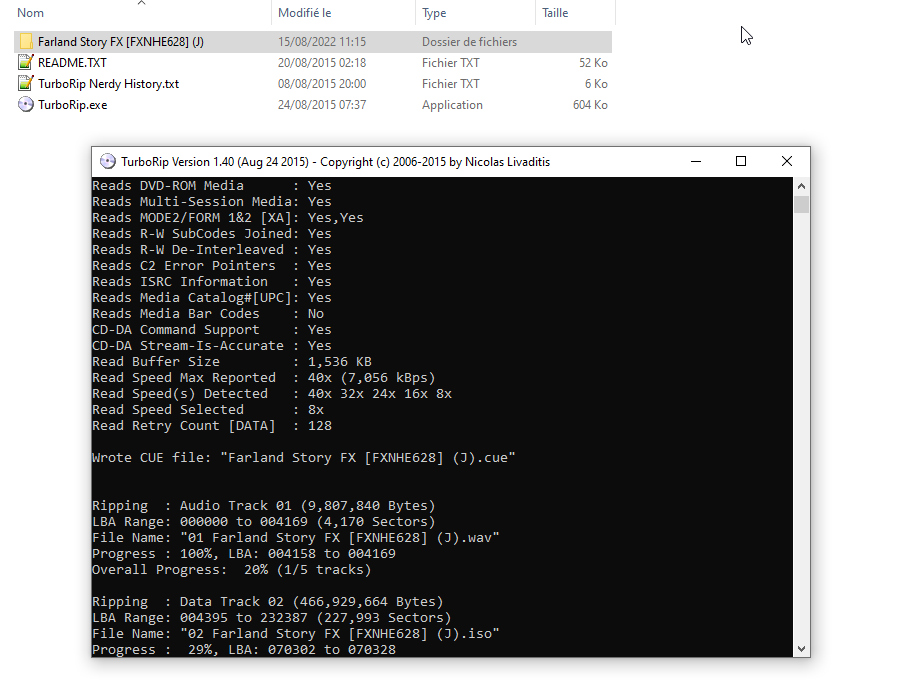Click the 604 Ko size value
This screenshot has width=900, height=693.
(x=590, y=104)
